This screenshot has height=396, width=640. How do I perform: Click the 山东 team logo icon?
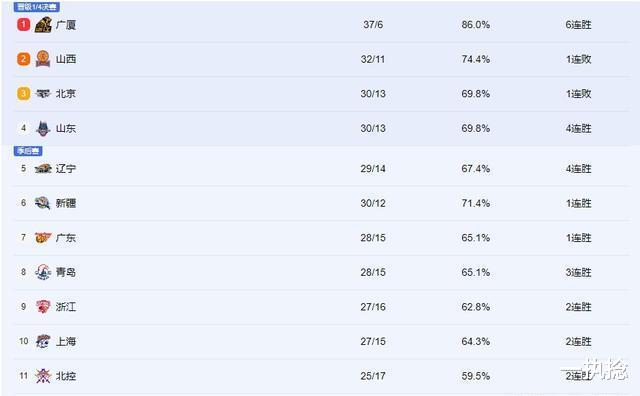[x=43, y=128]
